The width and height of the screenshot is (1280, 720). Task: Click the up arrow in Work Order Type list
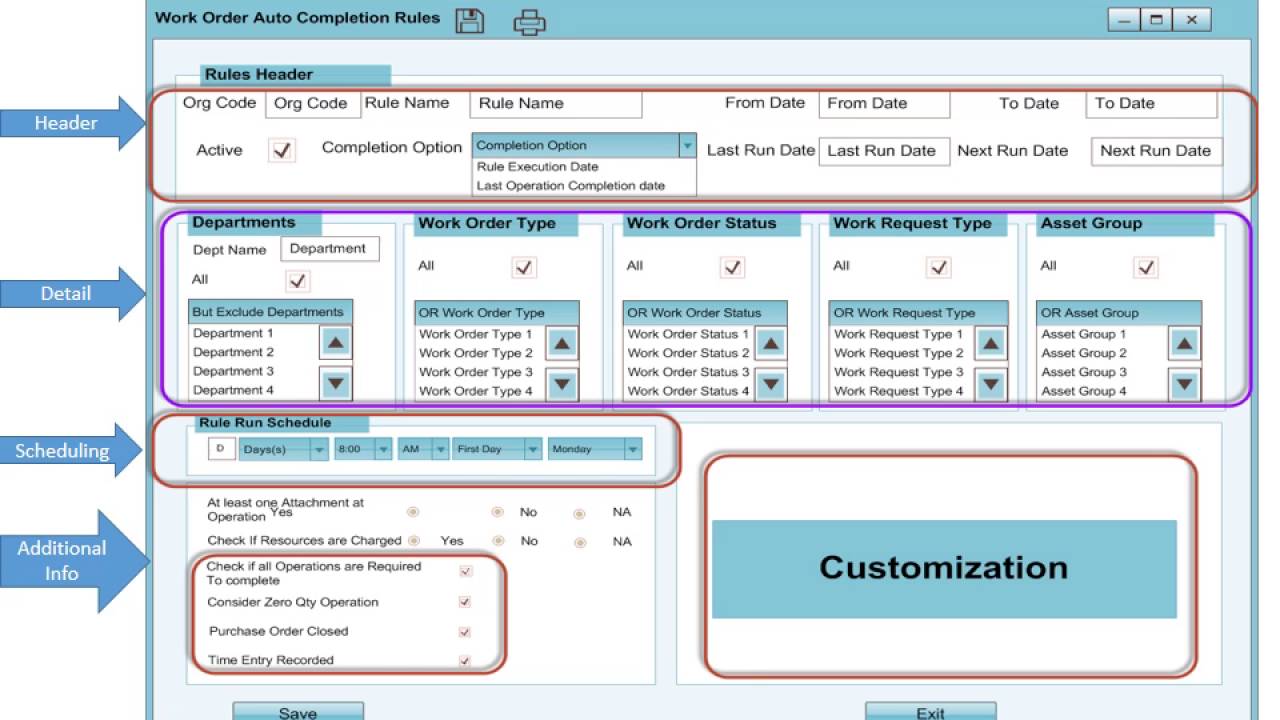coord(562,344)
